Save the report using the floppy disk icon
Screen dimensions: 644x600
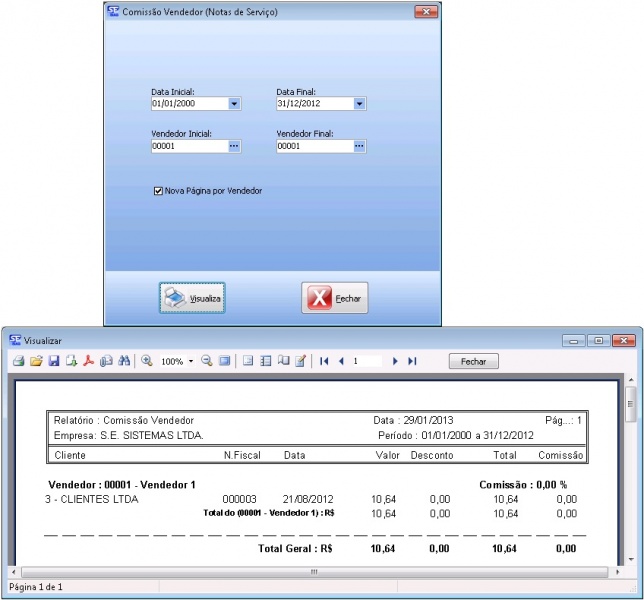[54, 361]
